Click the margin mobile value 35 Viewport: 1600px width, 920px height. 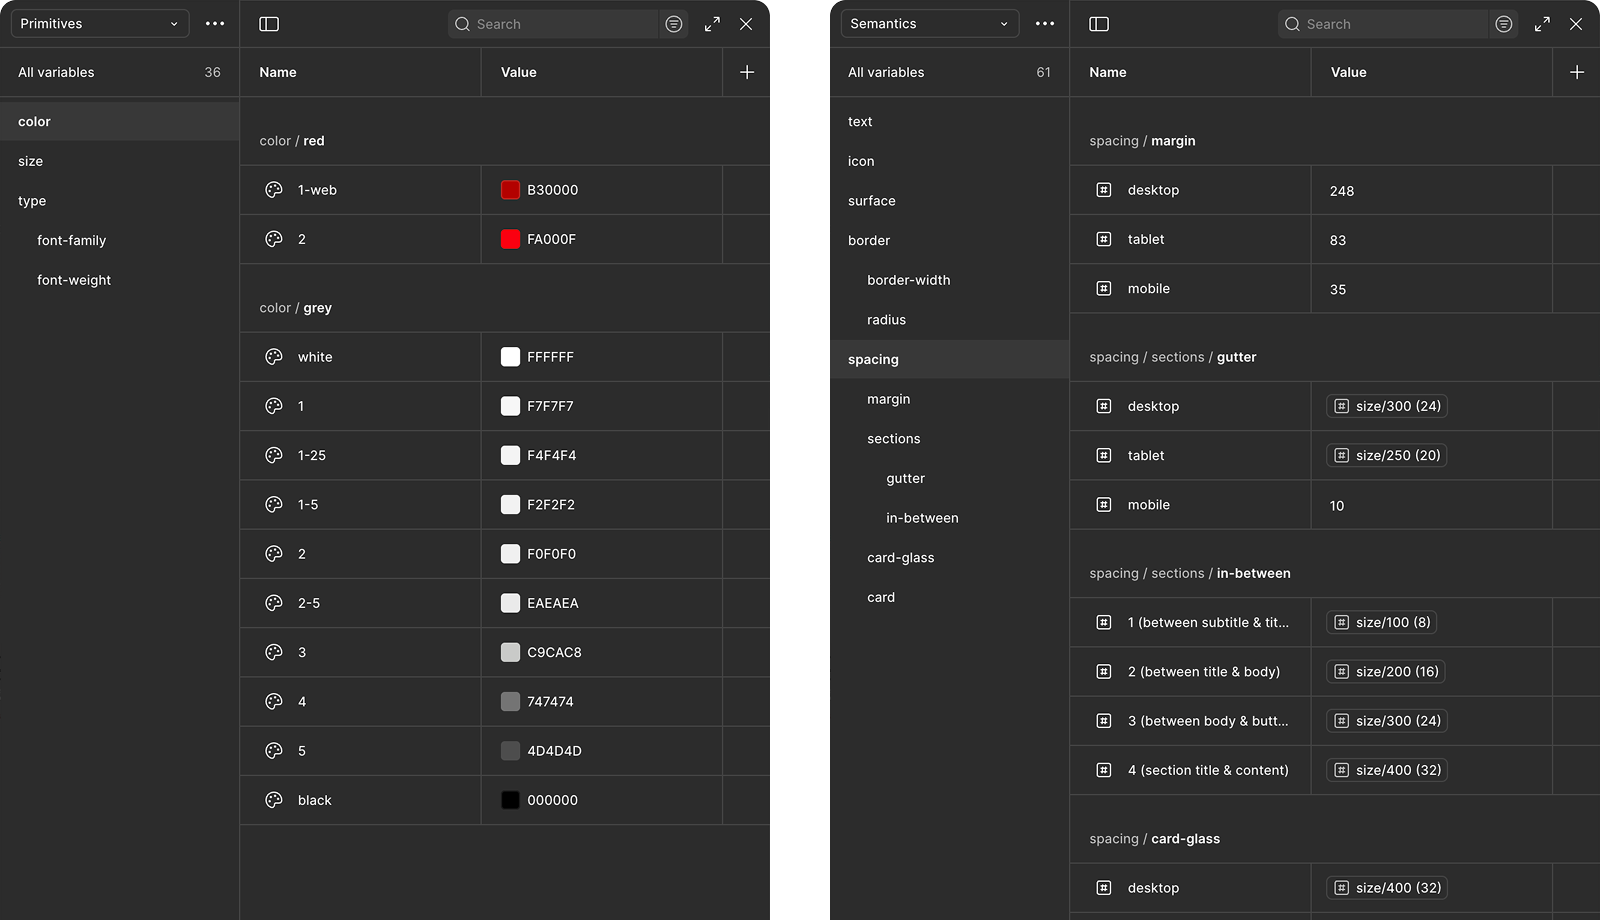click(x=1338, y=289)
